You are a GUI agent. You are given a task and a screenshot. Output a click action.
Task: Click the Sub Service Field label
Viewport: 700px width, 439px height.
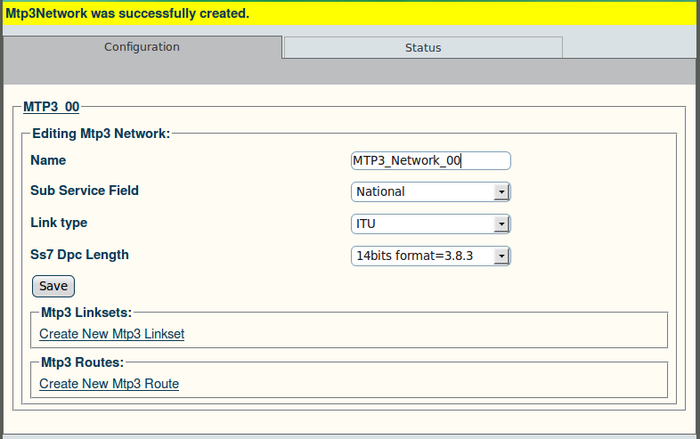tap(84, 191)
